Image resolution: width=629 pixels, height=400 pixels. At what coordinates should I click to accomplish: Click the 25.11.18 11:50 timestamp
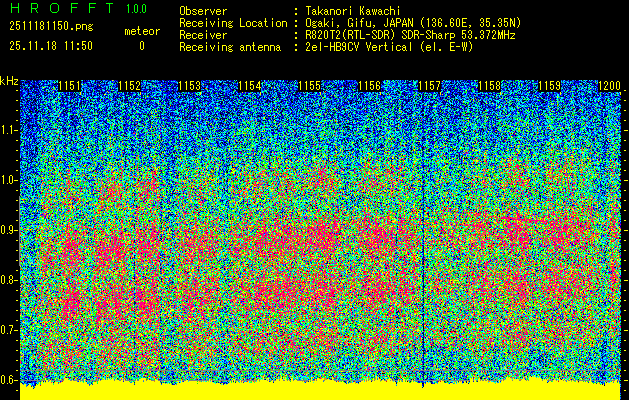click(51, 46)
